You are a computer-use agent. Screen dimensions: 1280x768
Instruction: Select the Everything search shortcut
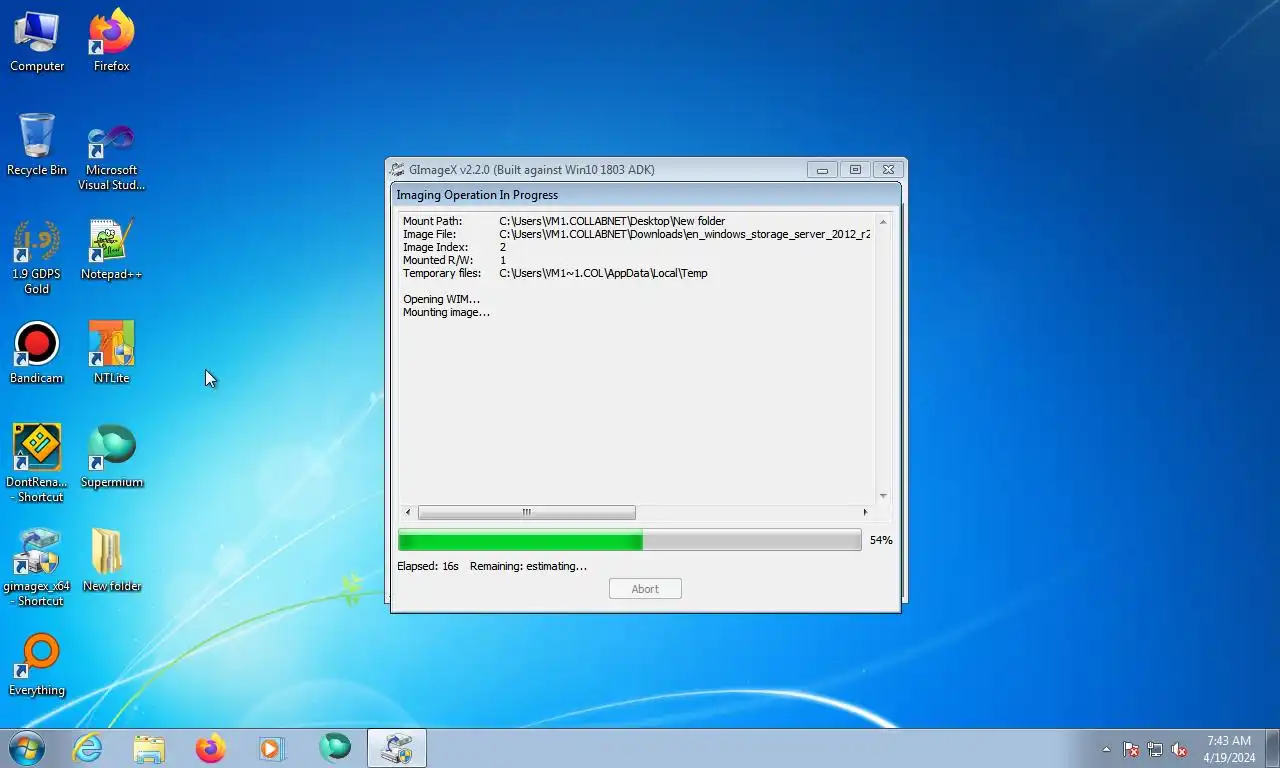[37, 665]
